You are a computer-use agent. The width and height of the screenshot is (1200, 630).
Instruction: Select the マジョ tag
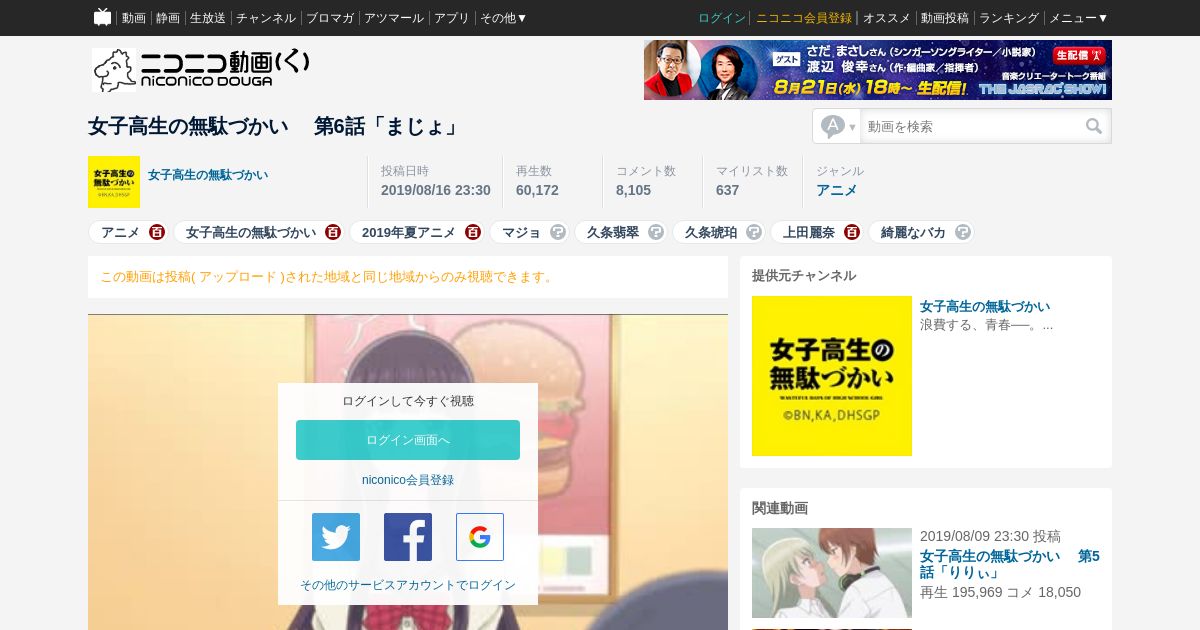(x=521, y=232)
